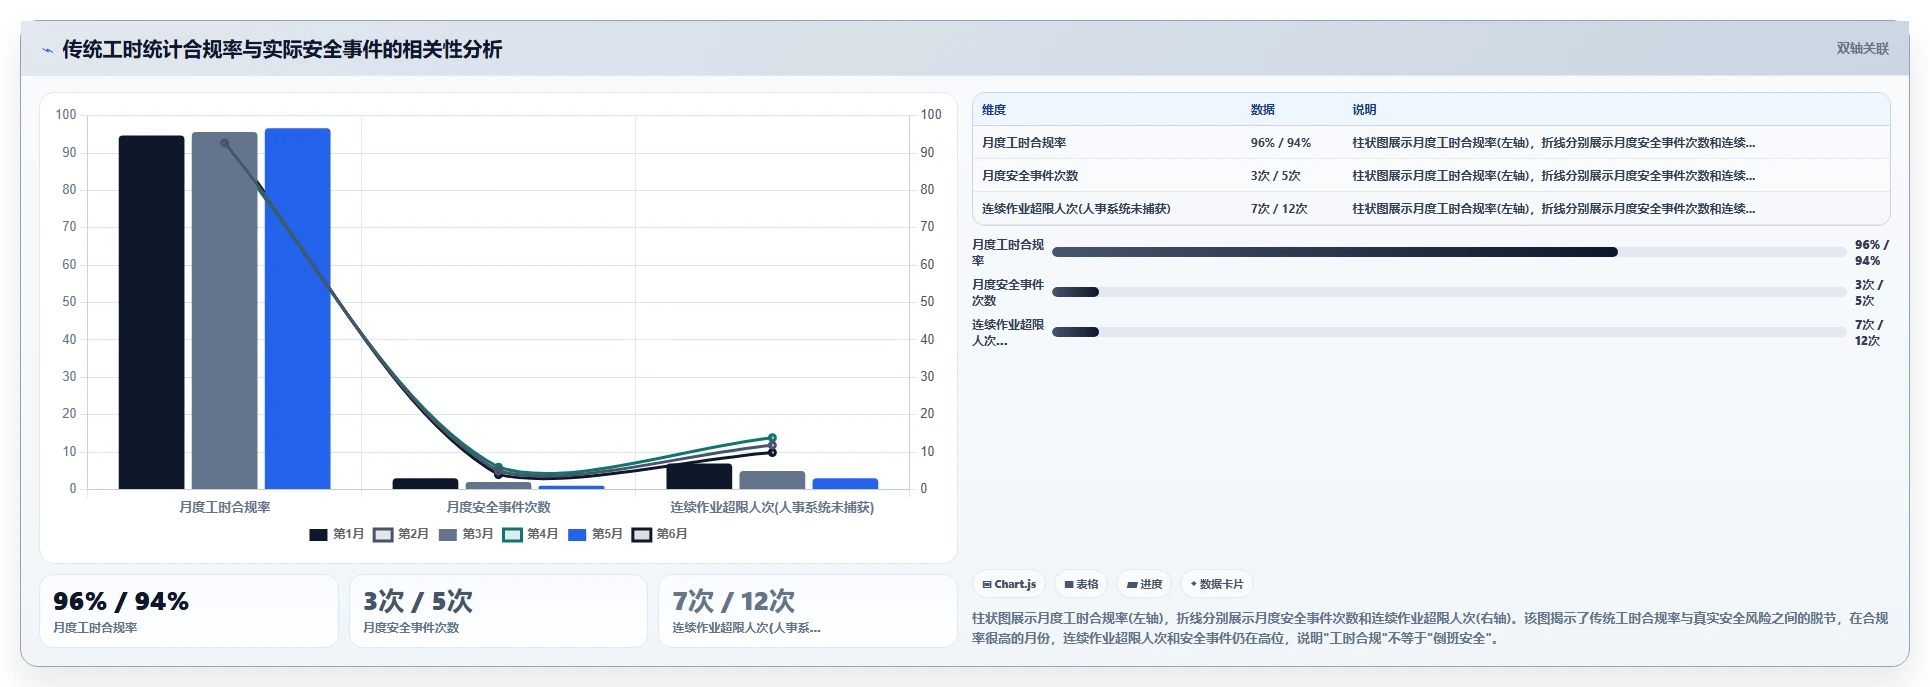The width and height of the screenshot is (1930, 687).
Task: Toggle 第1月 legend swatch
Action: coord(318,534)
